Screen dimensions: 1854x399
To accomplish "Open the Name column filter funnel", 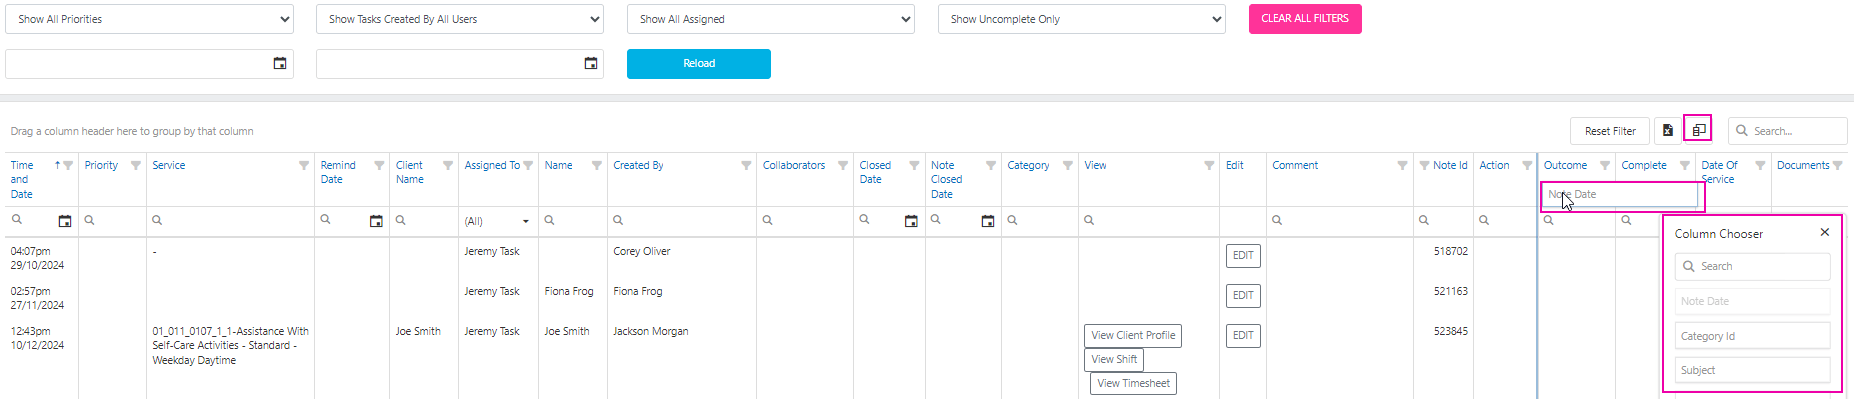I will click(597, 166).
